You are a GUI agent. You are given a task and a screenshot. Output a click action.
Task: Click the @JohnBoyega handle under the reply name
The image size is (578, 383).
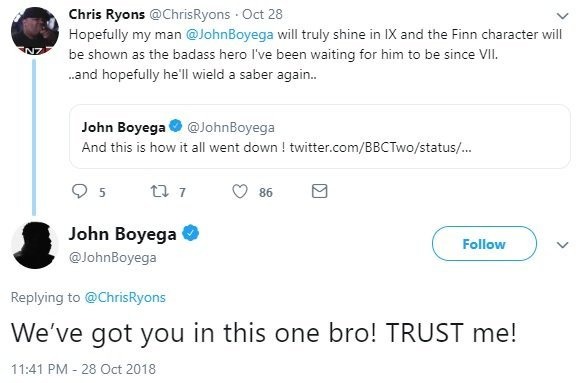point(112,257)
